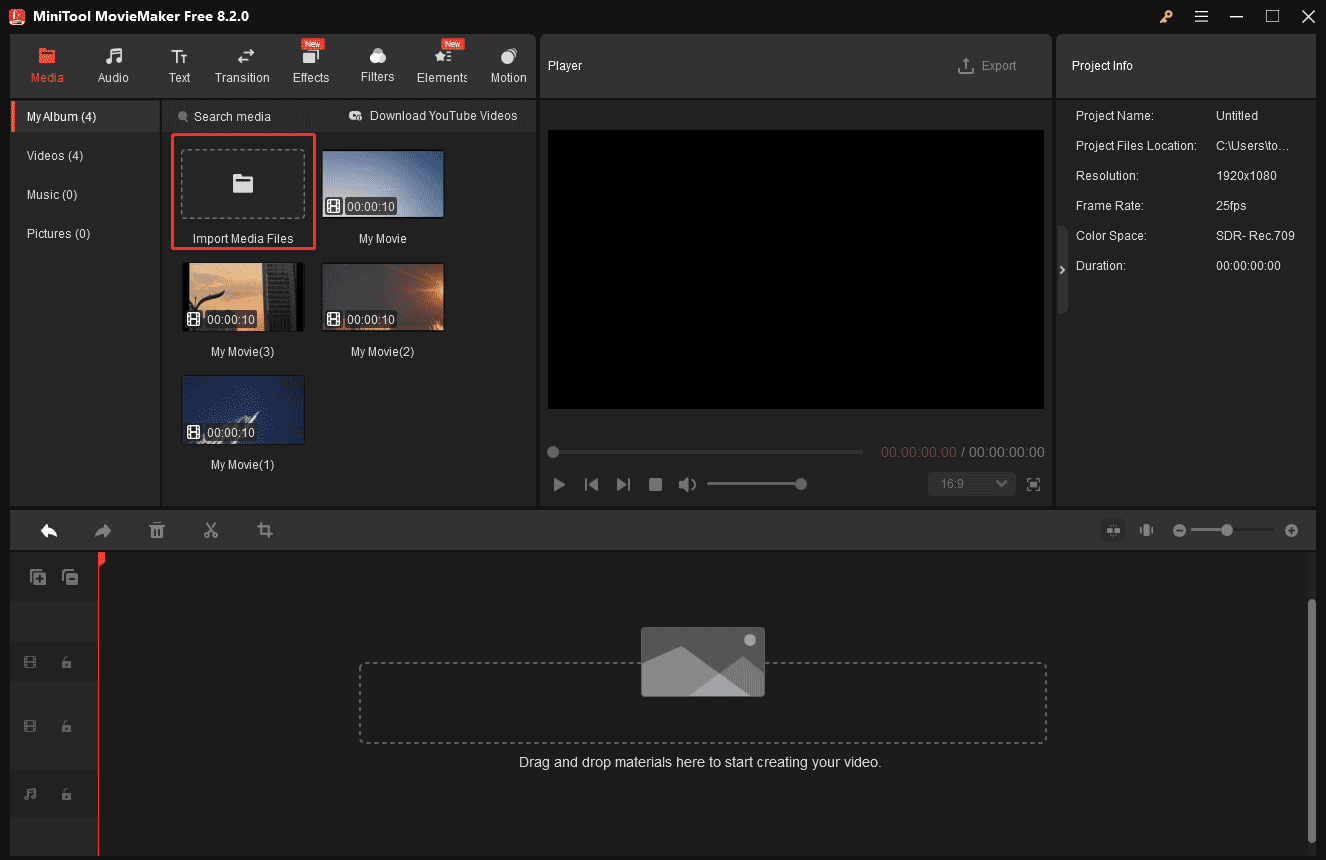Screen dimensions: 1326x860
Task: Click the SDR- Rec.709 value
Action: (1255, 236)
